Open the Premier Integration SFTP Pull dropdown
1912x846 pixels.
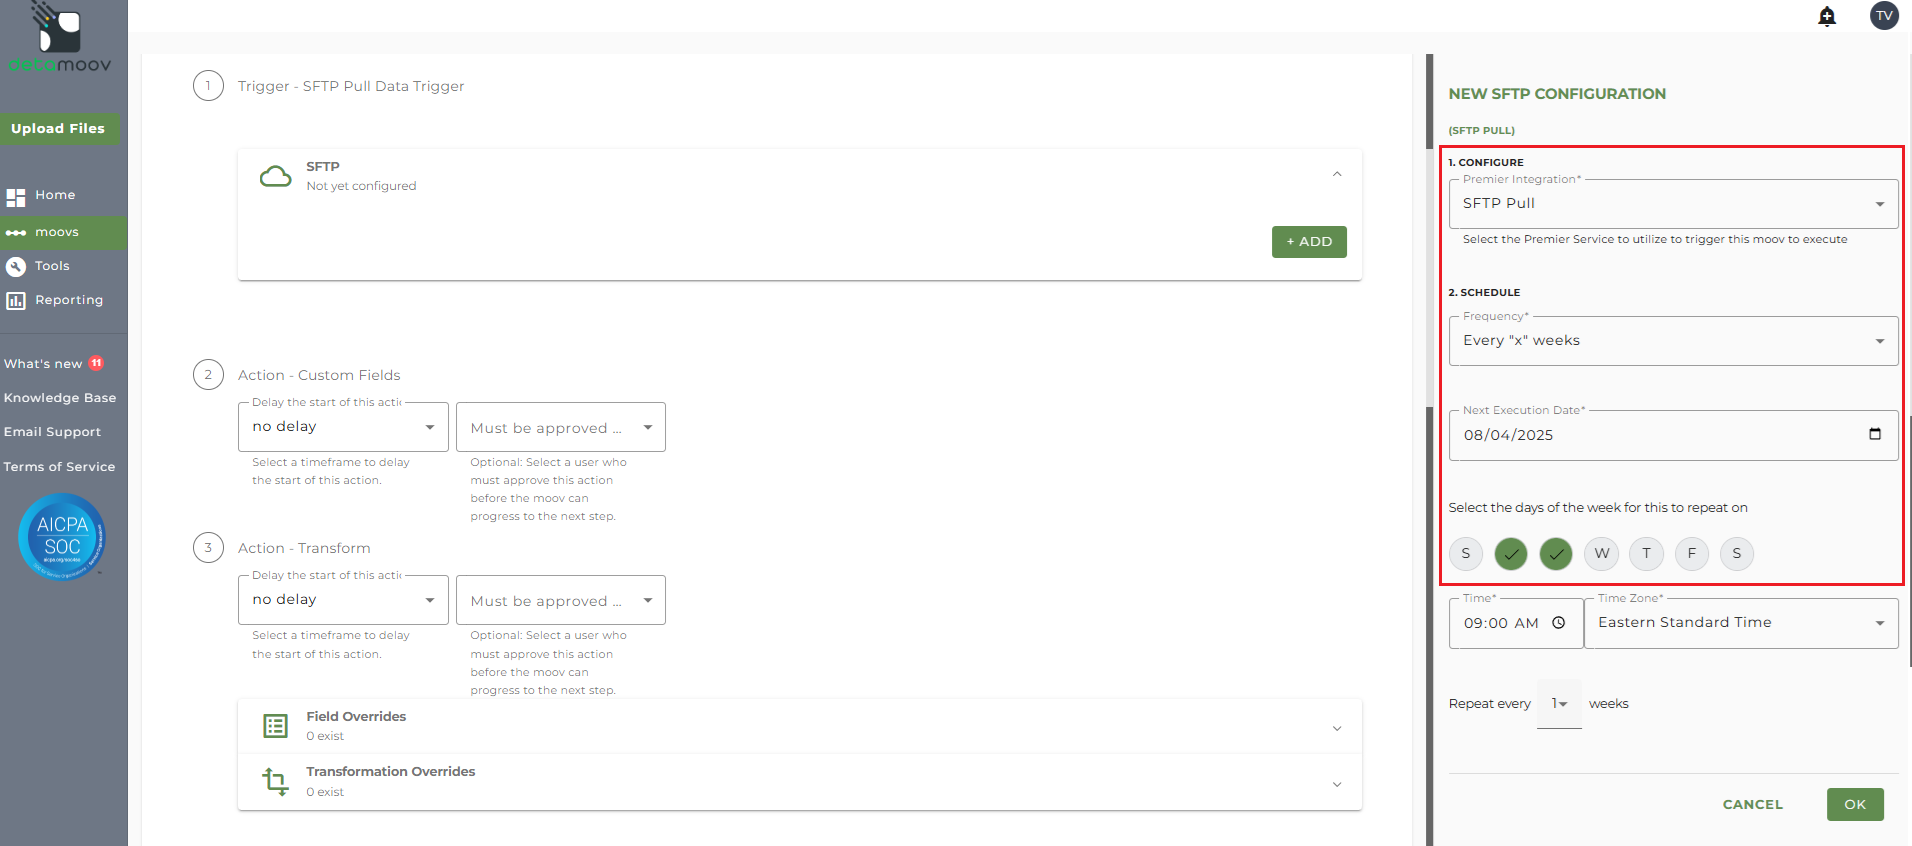click(x=1673, y=203)
